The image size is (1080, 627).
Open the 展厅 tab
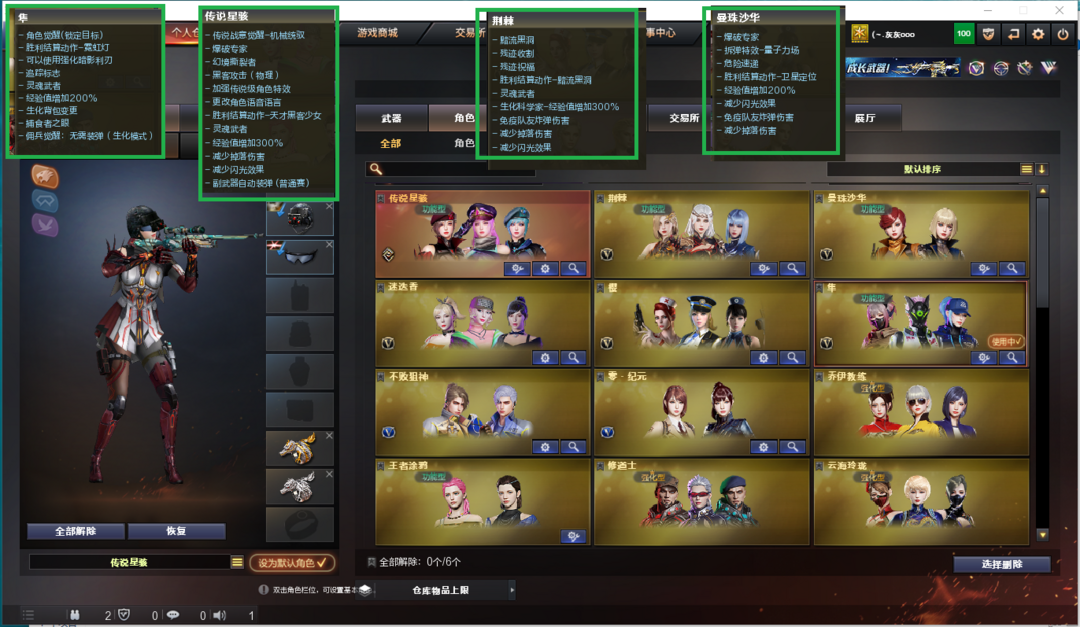point(865,119)
